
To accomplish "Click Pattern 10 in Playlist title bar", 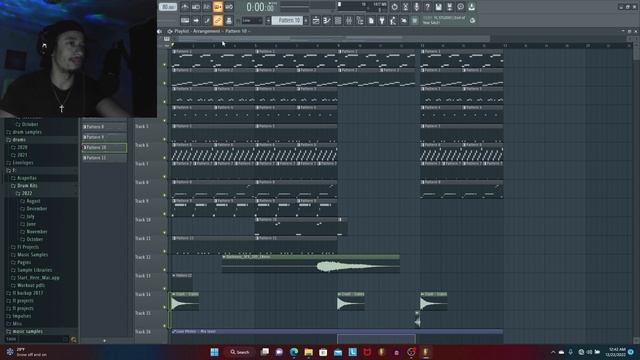I will pyautogui.click(x=236, y=31).
